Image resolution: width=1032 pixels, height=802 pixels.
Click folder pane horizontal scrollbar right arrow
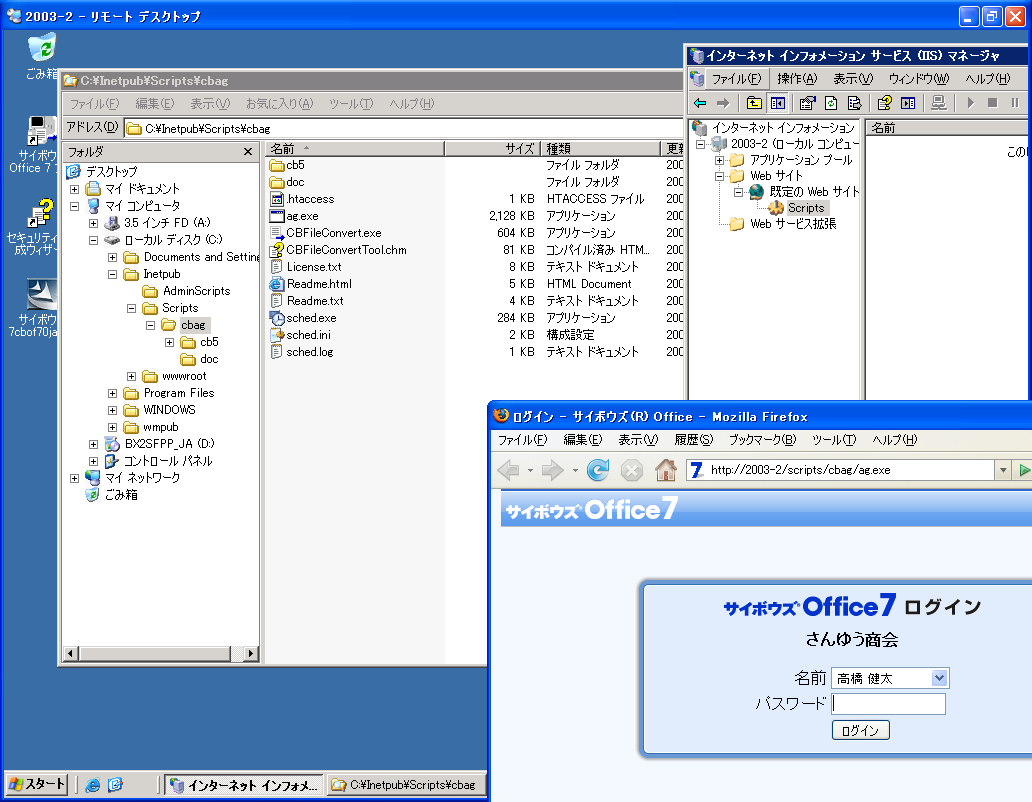coord(250,653)
